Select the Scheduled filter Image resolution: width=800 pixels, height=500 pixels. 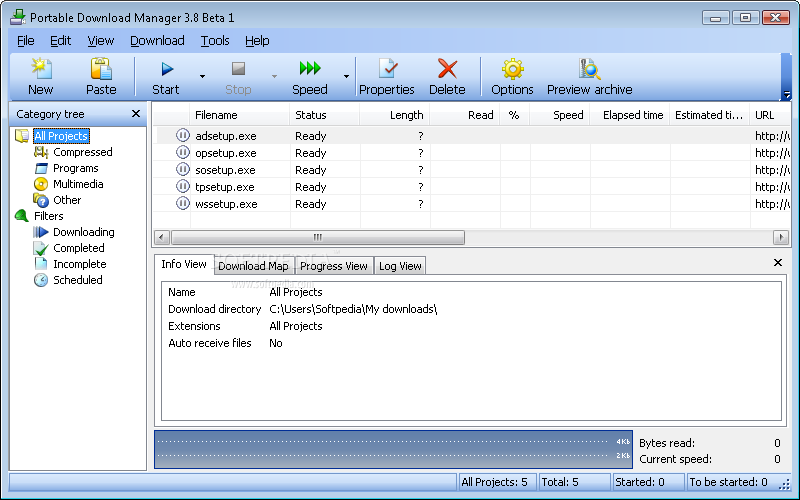(78, 280)
